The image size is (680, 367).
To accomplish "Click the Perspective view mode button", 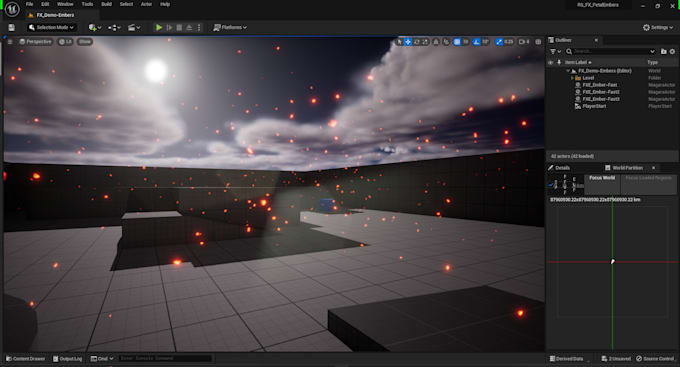I will pos(35,42).
